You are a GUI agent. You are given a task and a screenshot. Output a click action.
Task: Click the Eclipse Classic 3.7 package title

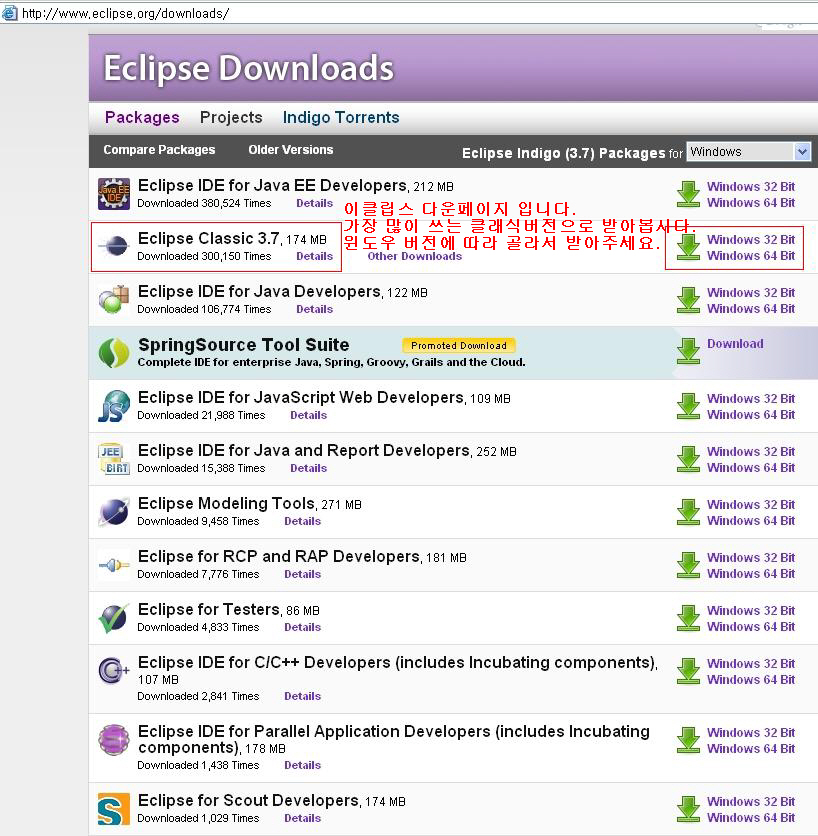209,238
